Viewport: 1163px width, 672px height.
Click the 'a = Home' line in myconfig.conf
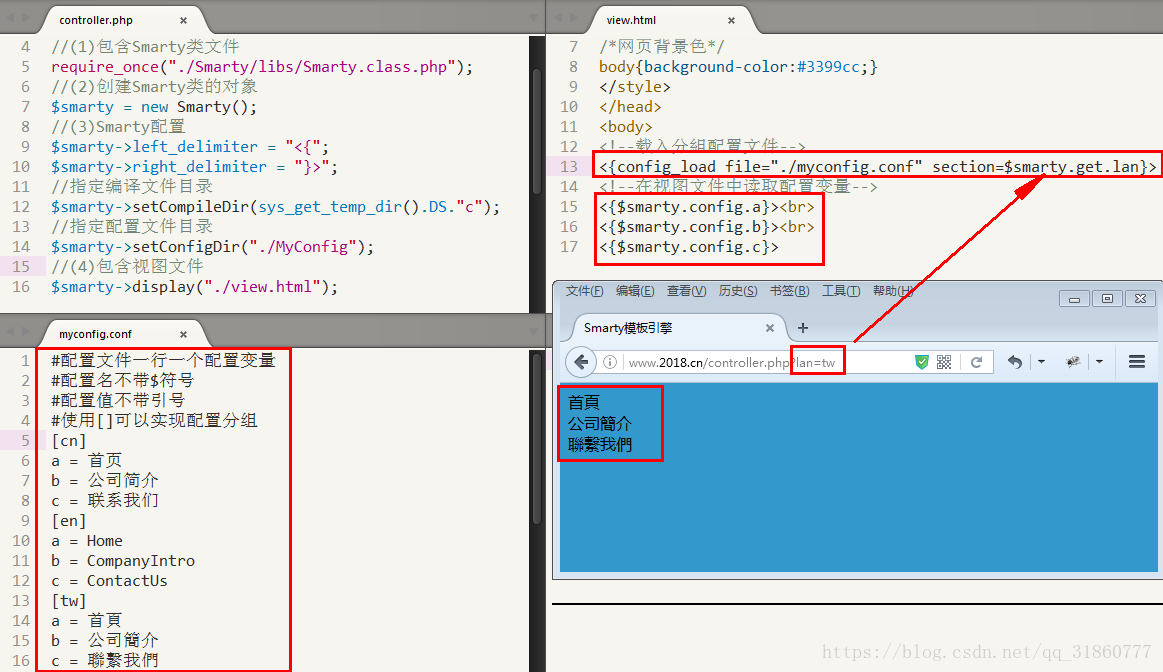tap(87, 541)
